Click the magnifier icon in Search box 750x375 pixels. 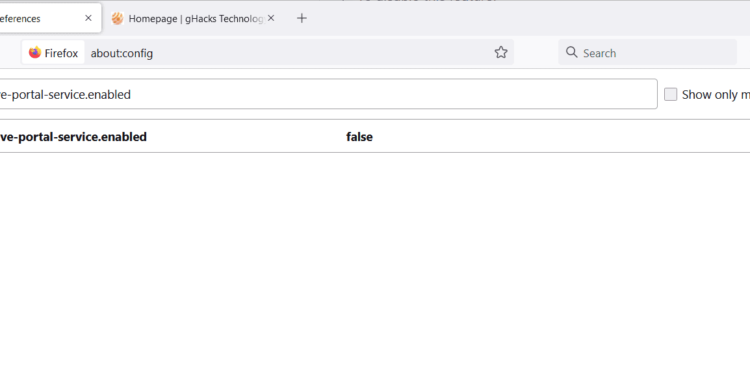(x=571, y=52)
